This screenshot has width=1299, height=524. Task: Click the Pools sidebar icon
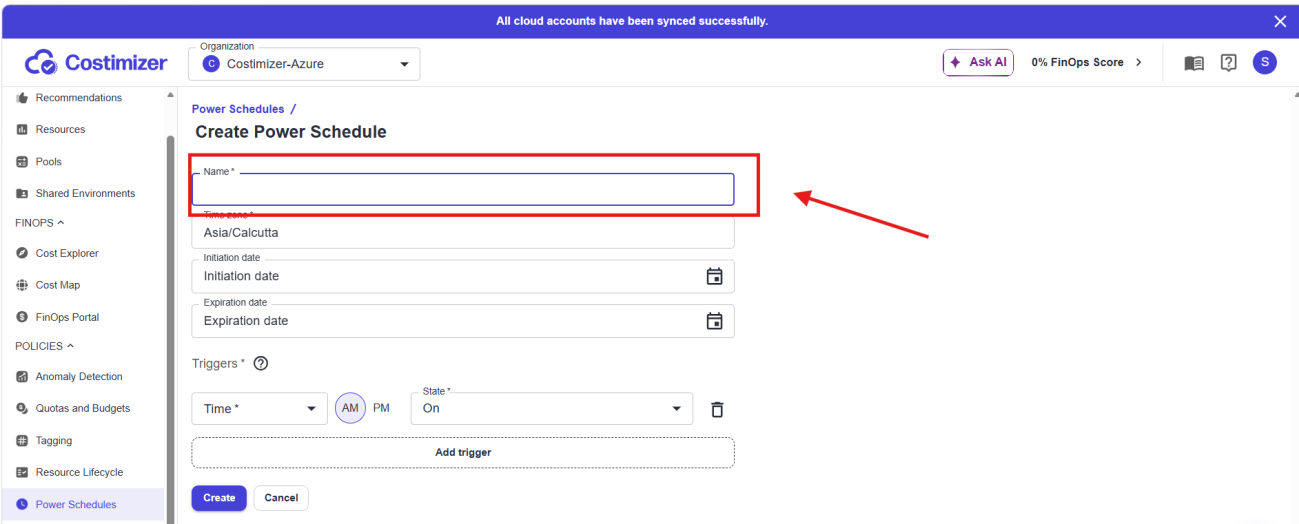click(22, 162)
